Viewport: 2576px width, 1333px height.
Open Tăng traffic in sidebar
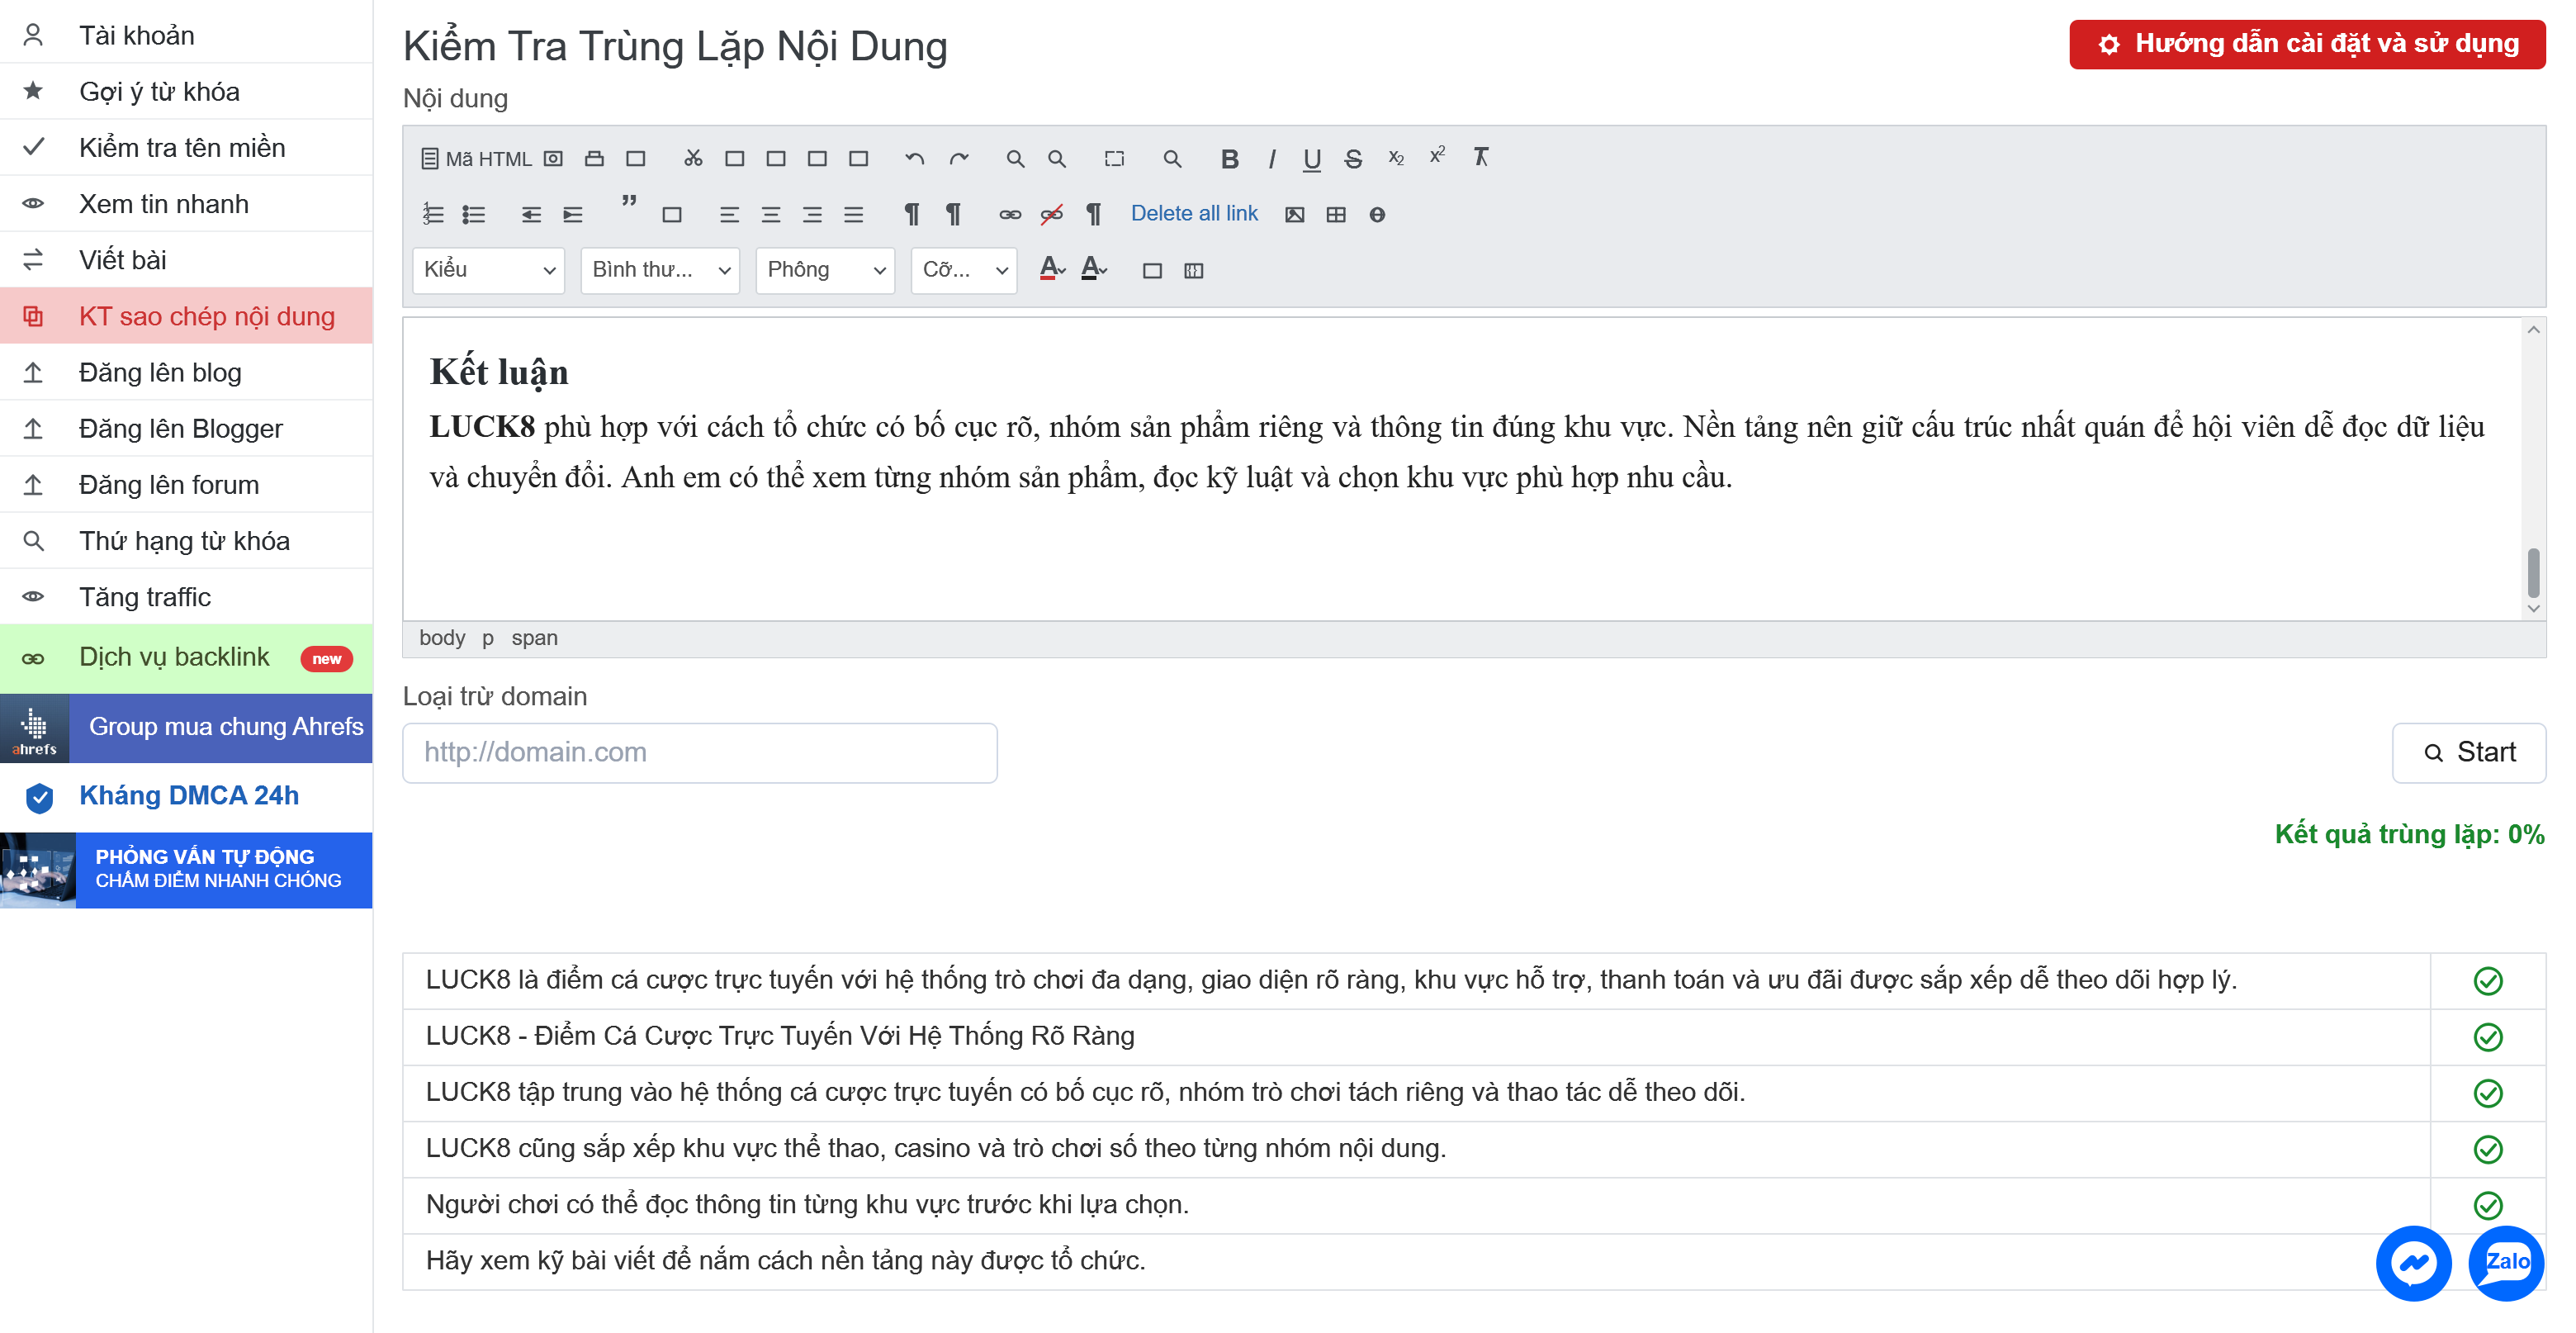(186, 596)
